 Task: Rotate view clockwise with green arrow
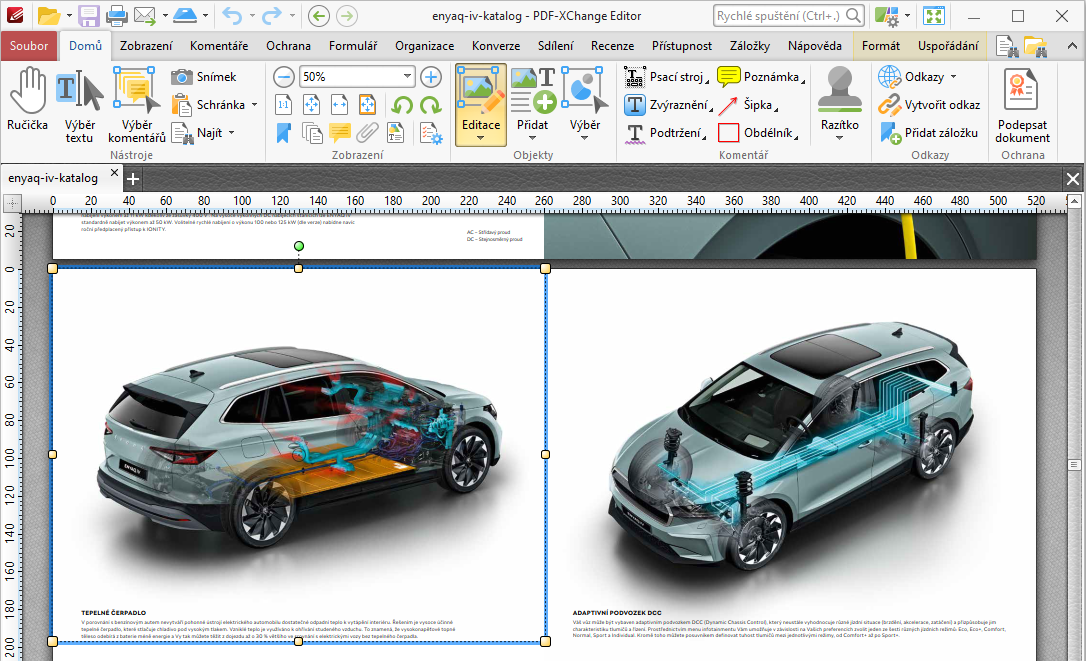(x=431, y=105)
